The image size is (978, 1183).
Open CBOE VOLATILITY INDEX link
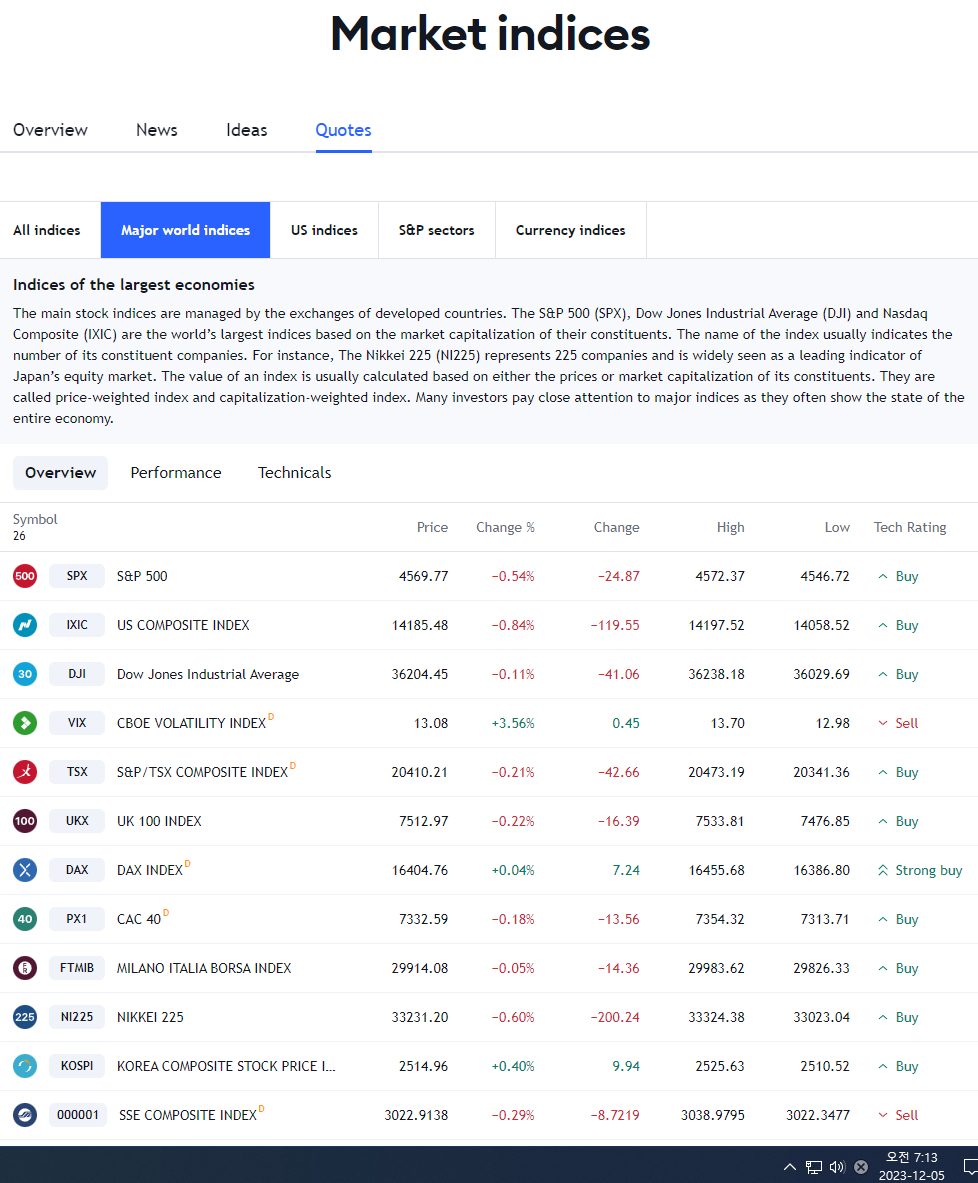point(192,724)
